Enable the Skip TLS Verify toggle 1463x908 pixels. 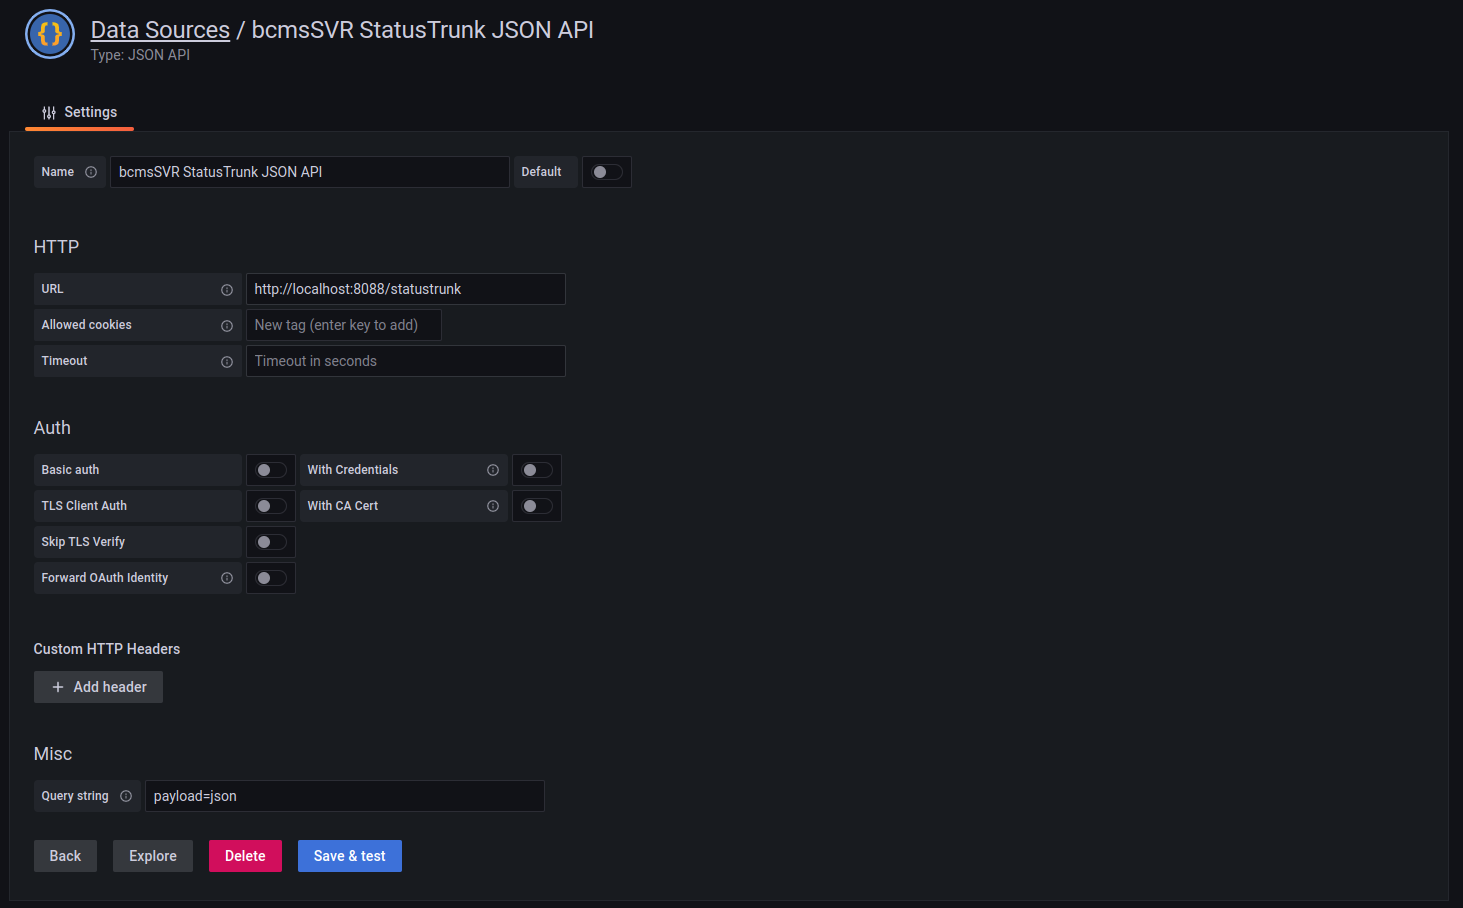tap(271, 542)
